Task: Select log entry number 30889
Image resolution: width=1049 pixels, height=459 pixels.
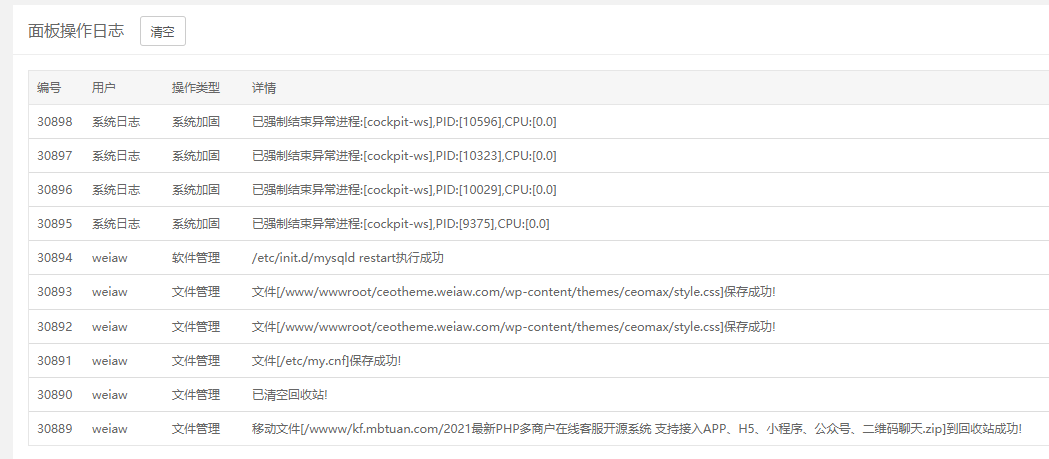Action: click(x=54, y=429)
